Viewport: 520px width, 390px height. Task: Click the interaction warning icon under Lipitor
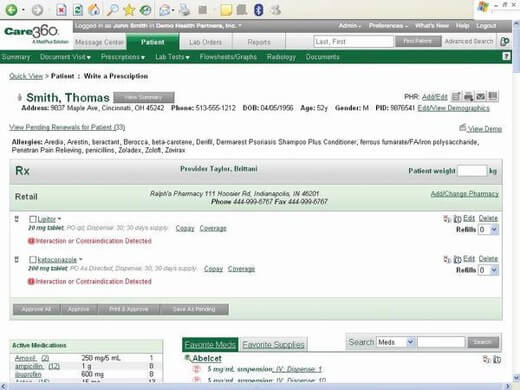31,241
